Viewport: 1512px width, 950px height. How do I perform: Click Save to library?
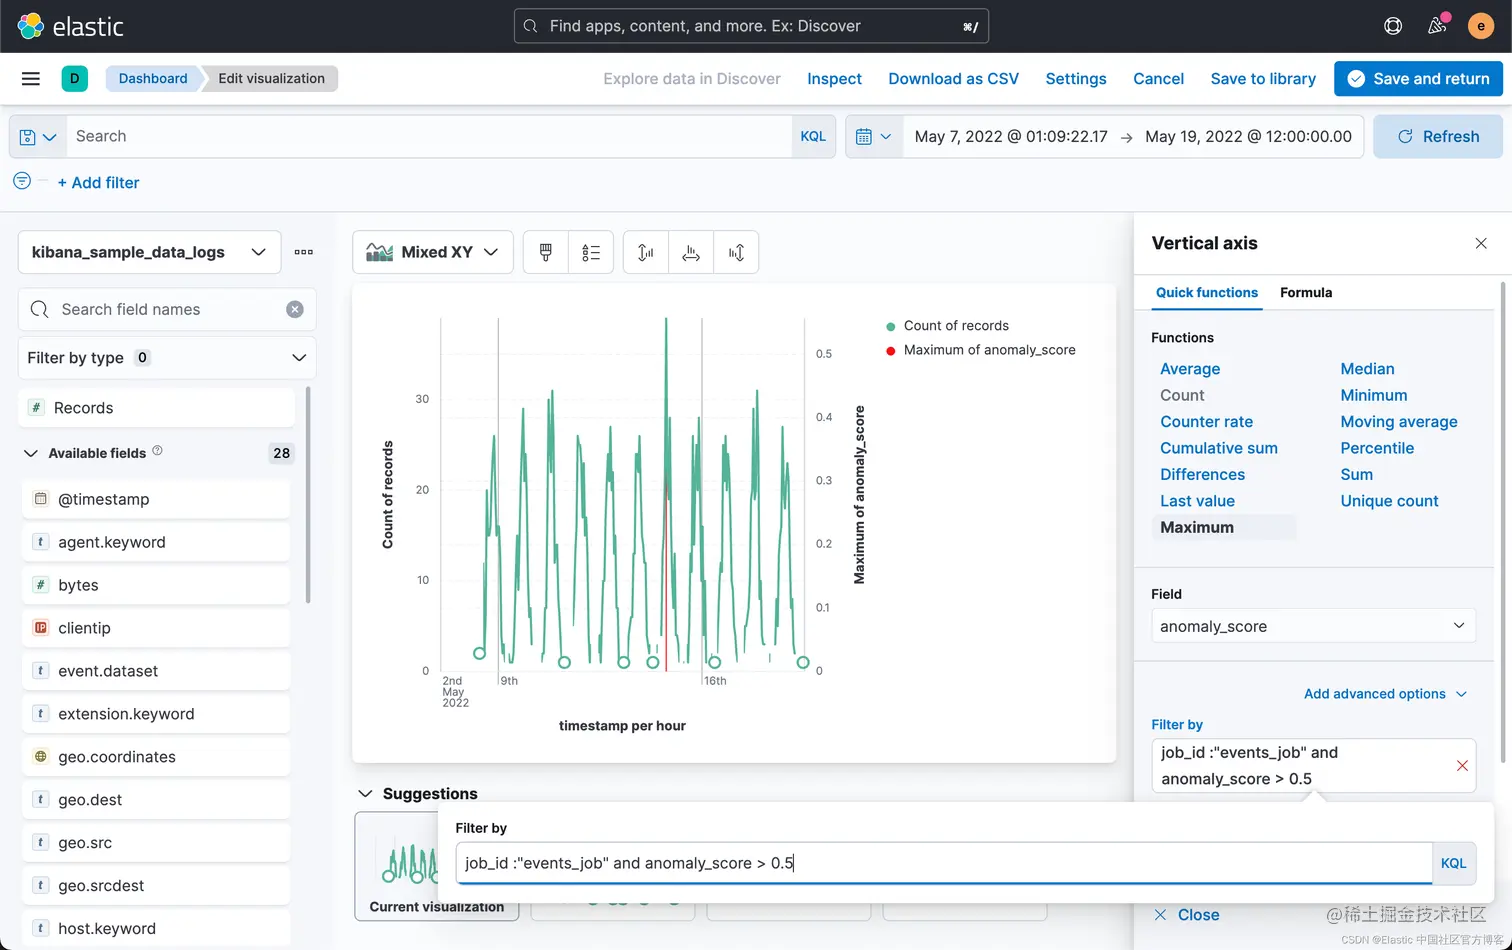(x=1263, y=78)
